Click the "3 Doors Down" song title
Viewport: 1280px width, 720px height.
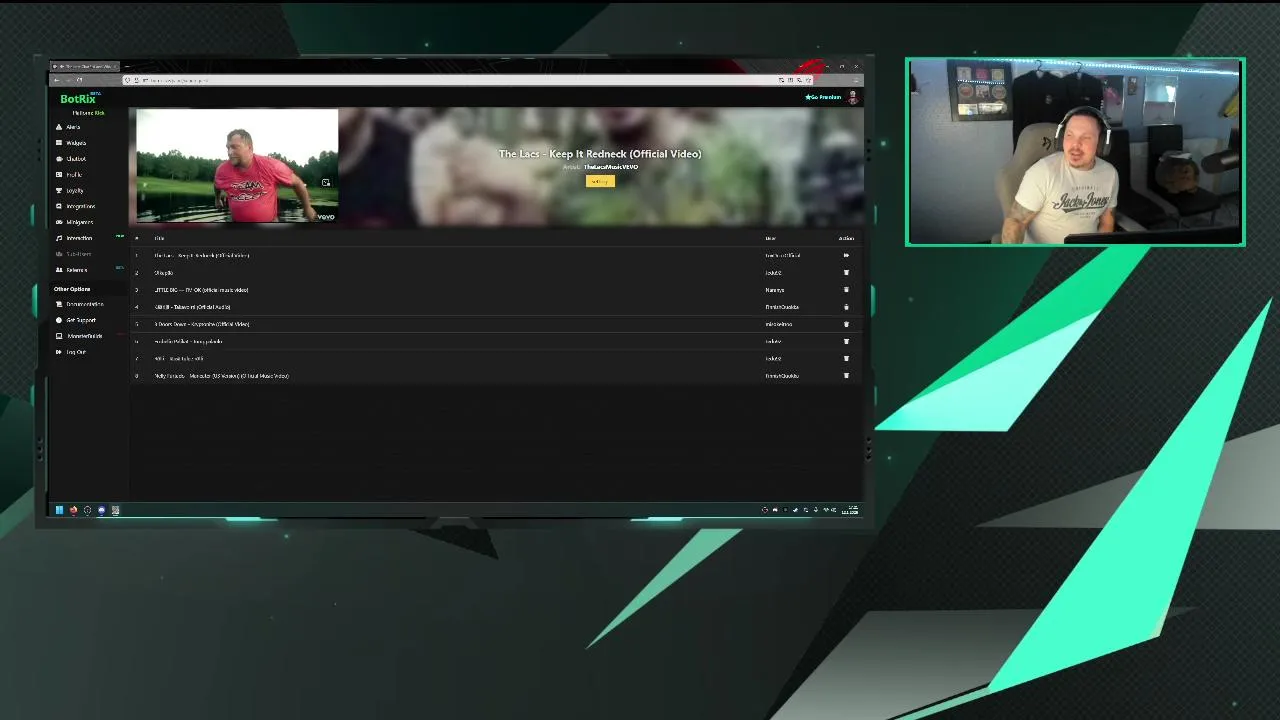pyautogui.click(x=201, y=324)
